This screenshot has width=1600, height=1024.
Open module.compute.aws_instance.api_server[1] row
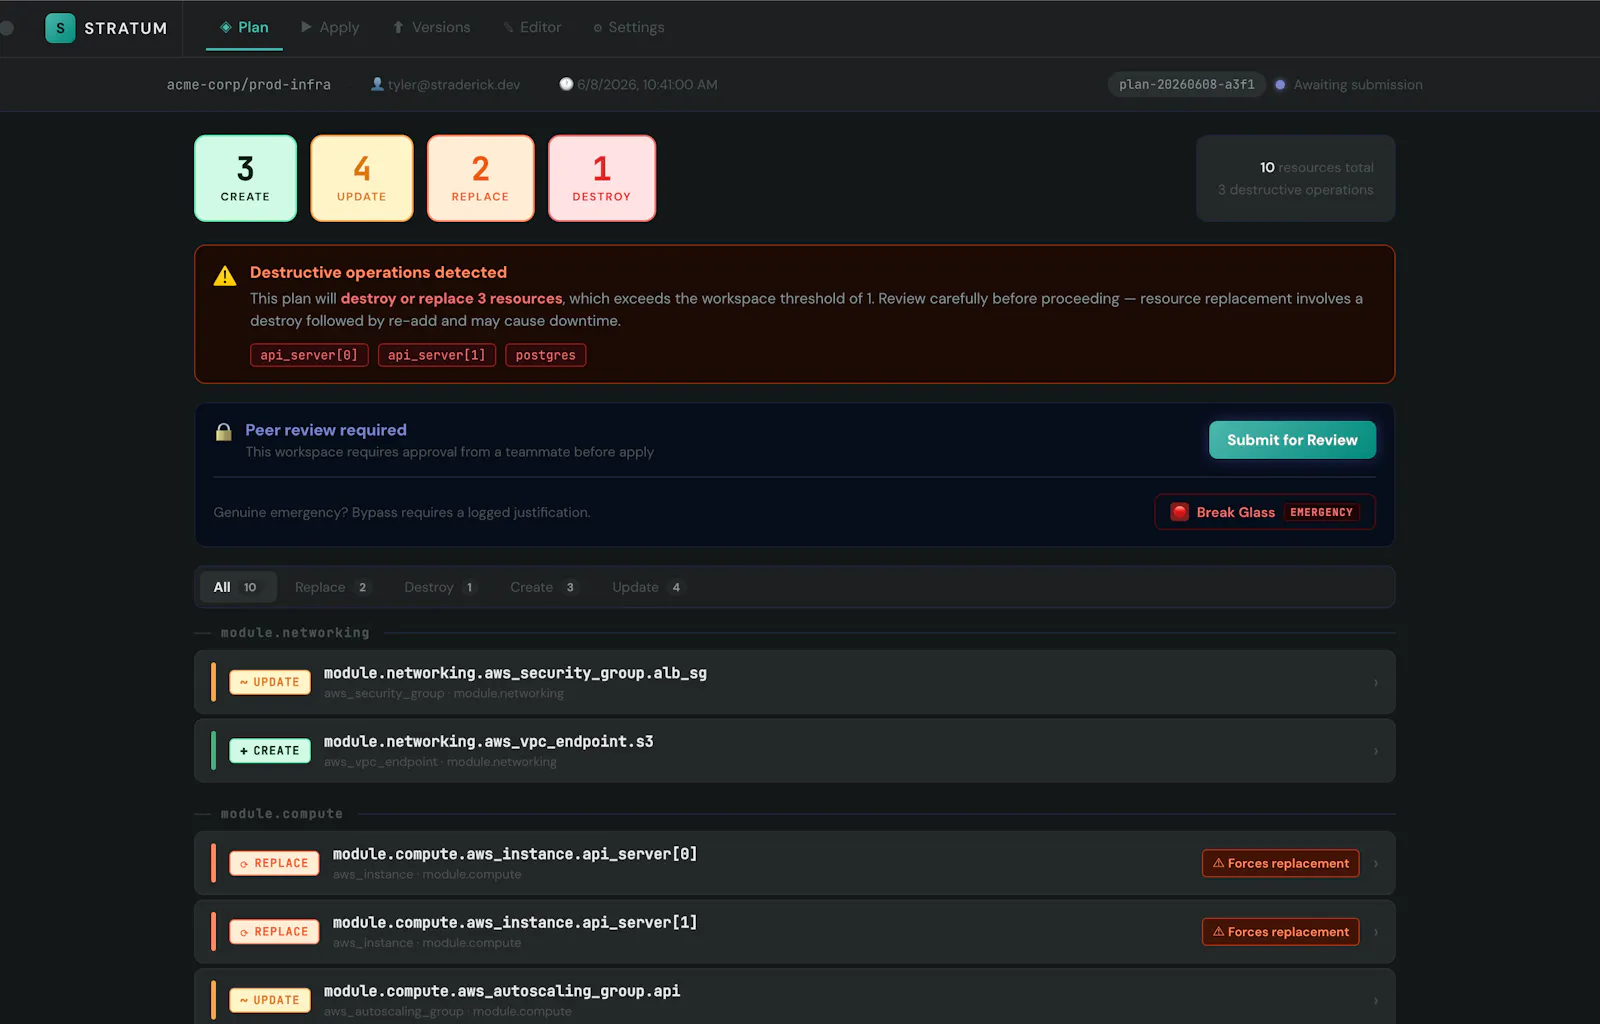[x=795, y=932]
